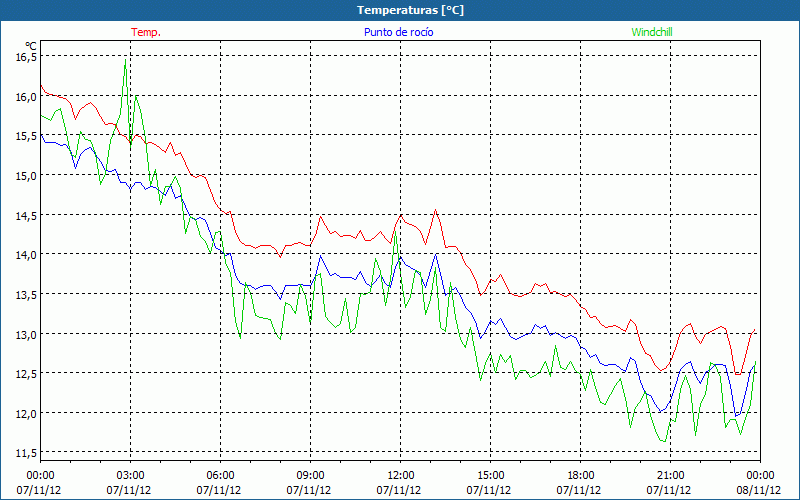Click the 15,0 y-axis value
Screen dimensions: 800x500
(x=25, y=175)
